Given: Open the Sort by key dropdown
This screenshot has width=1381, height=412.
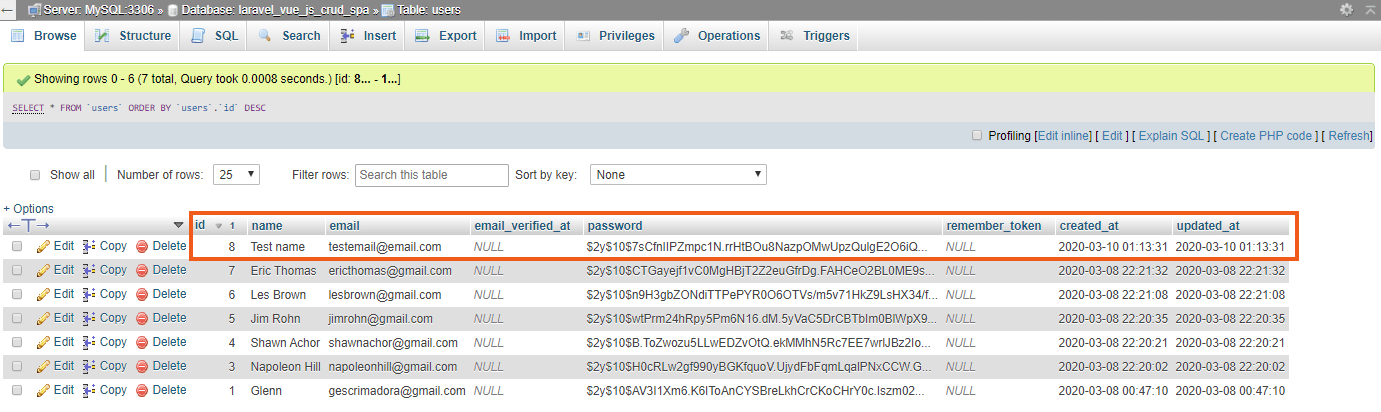Looking at the screenshot, I should 678,174.
